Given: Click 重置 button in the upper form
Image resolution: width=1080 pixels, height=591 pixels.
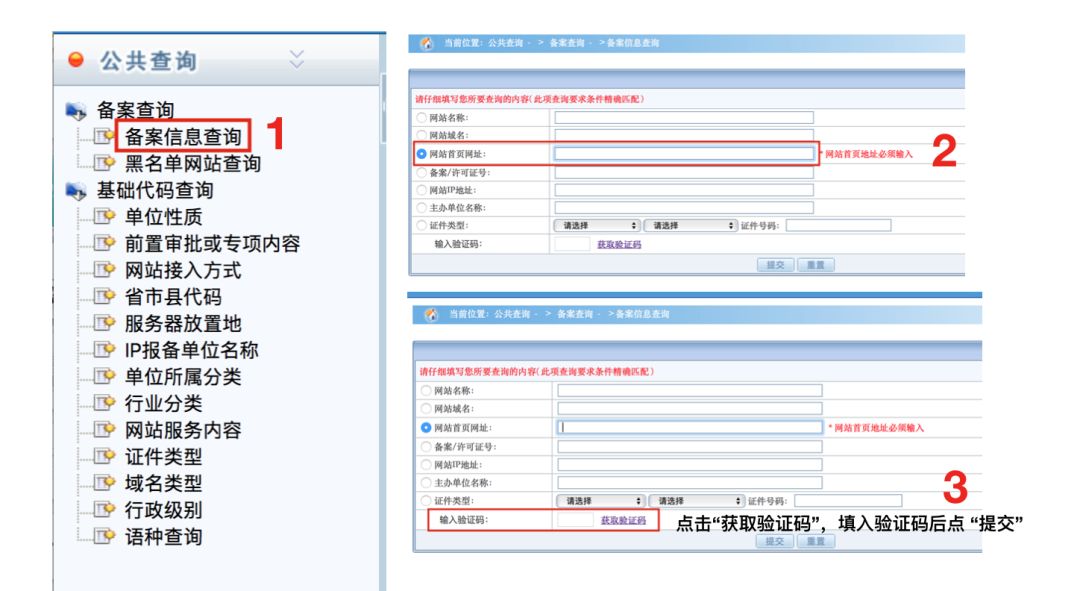Looking at the screenshot, I should pos(816,265).
